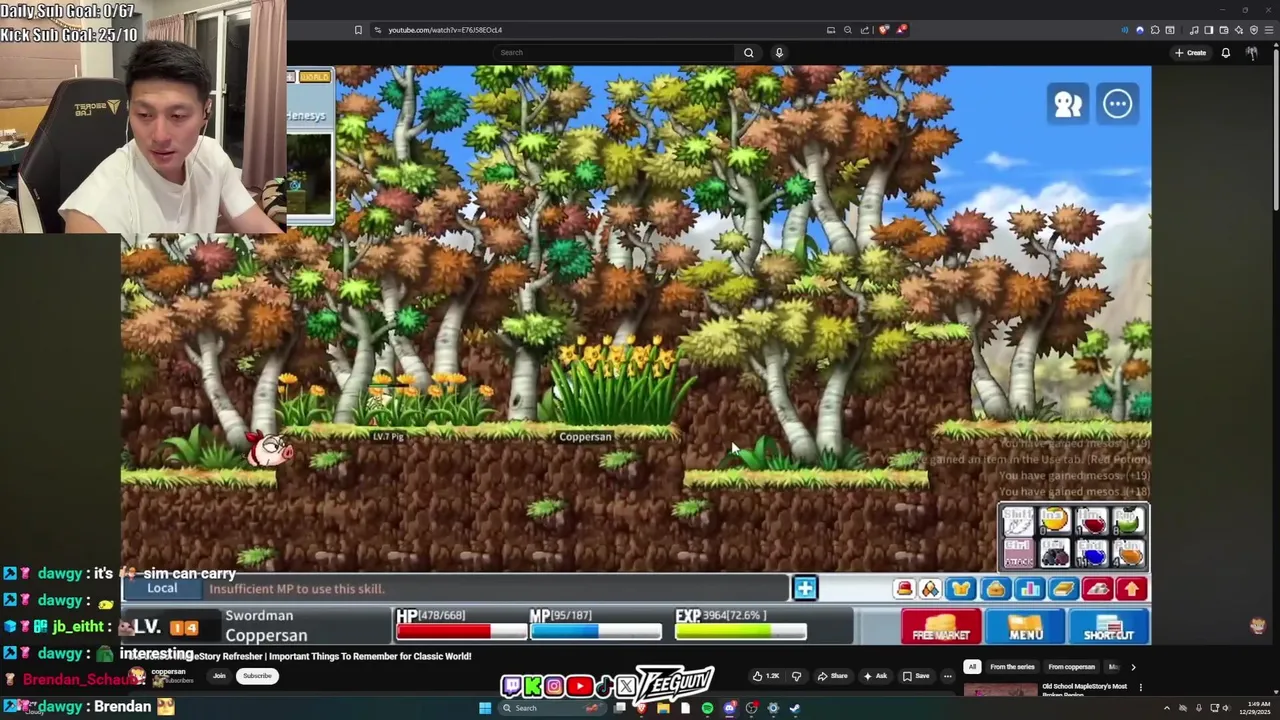The width and height of the screenshot is (1280, 720).
Task: Click the Henesys minimap panel
Action: point(309,146)
